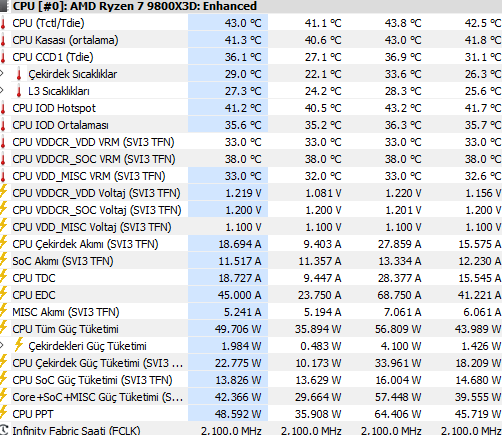Select the CPU IOD Ortalaması label
This screenshot has height=435, width=502.
[x=60, y=125]
